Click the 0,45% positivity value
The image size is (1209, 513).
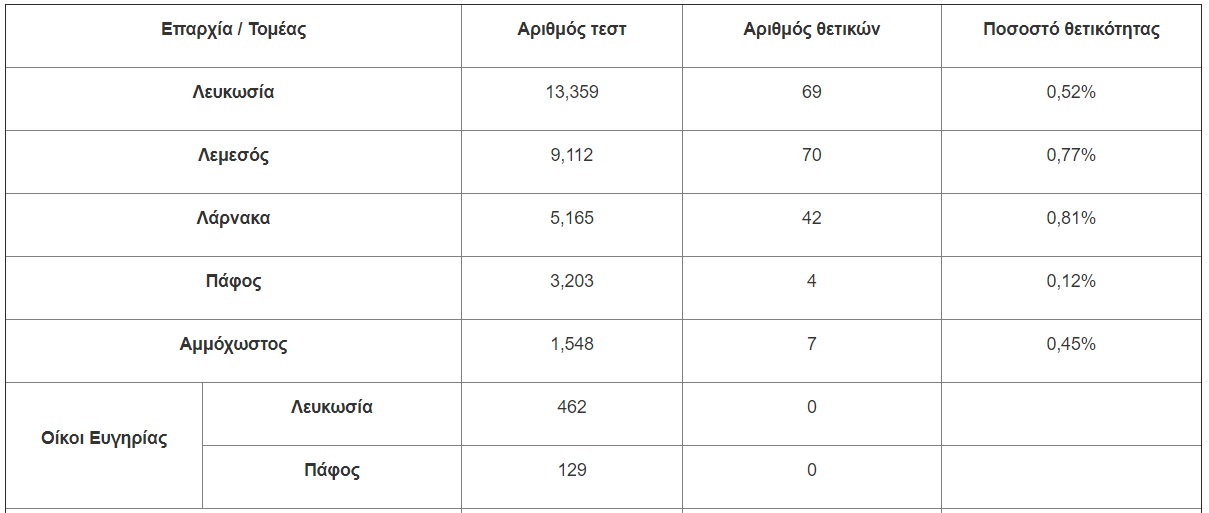point(1071,344)
